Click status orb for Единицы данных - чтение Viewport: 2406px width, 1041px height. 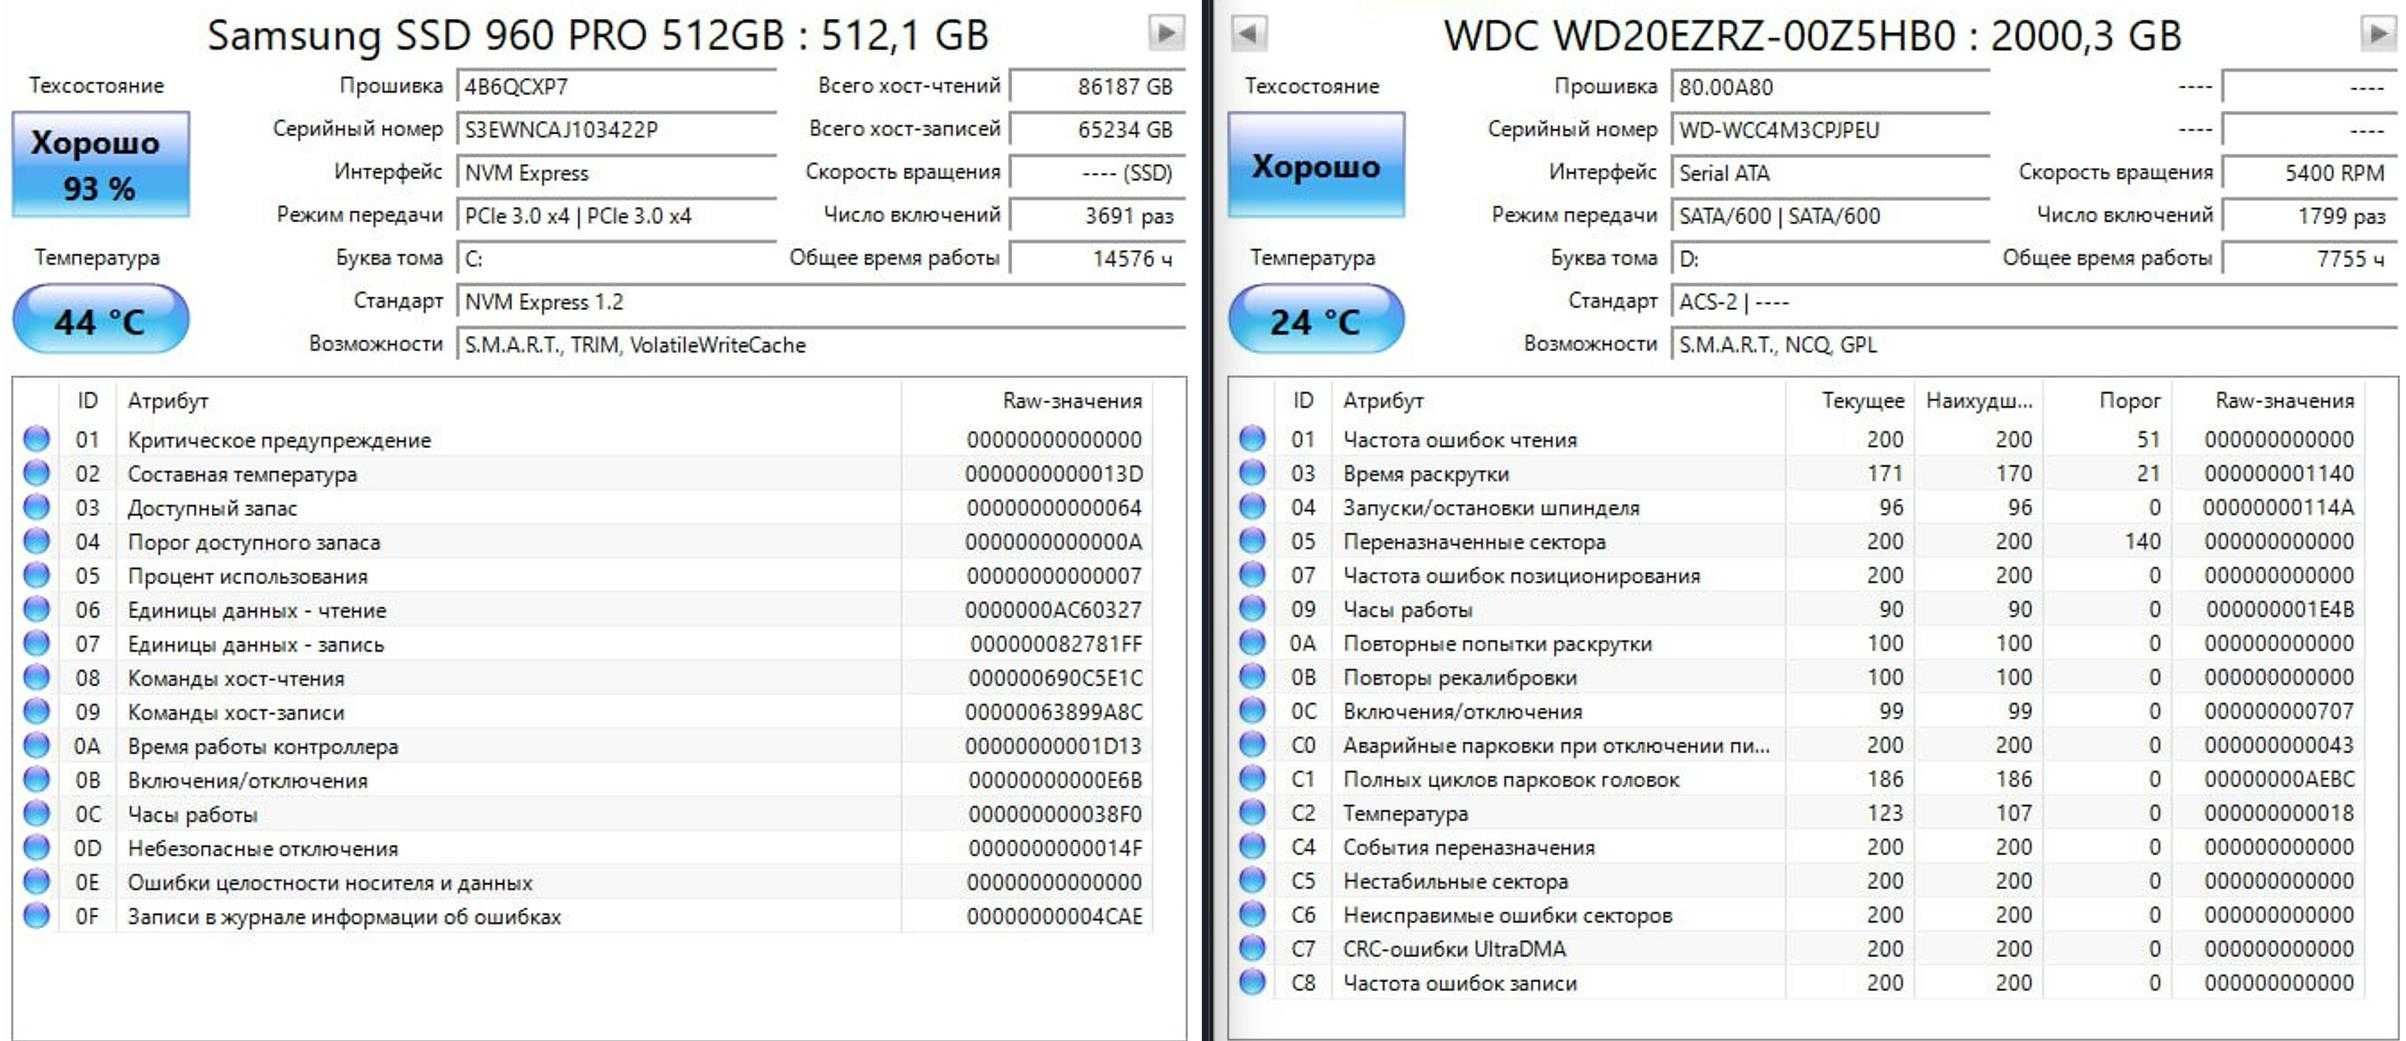[36, 609]
